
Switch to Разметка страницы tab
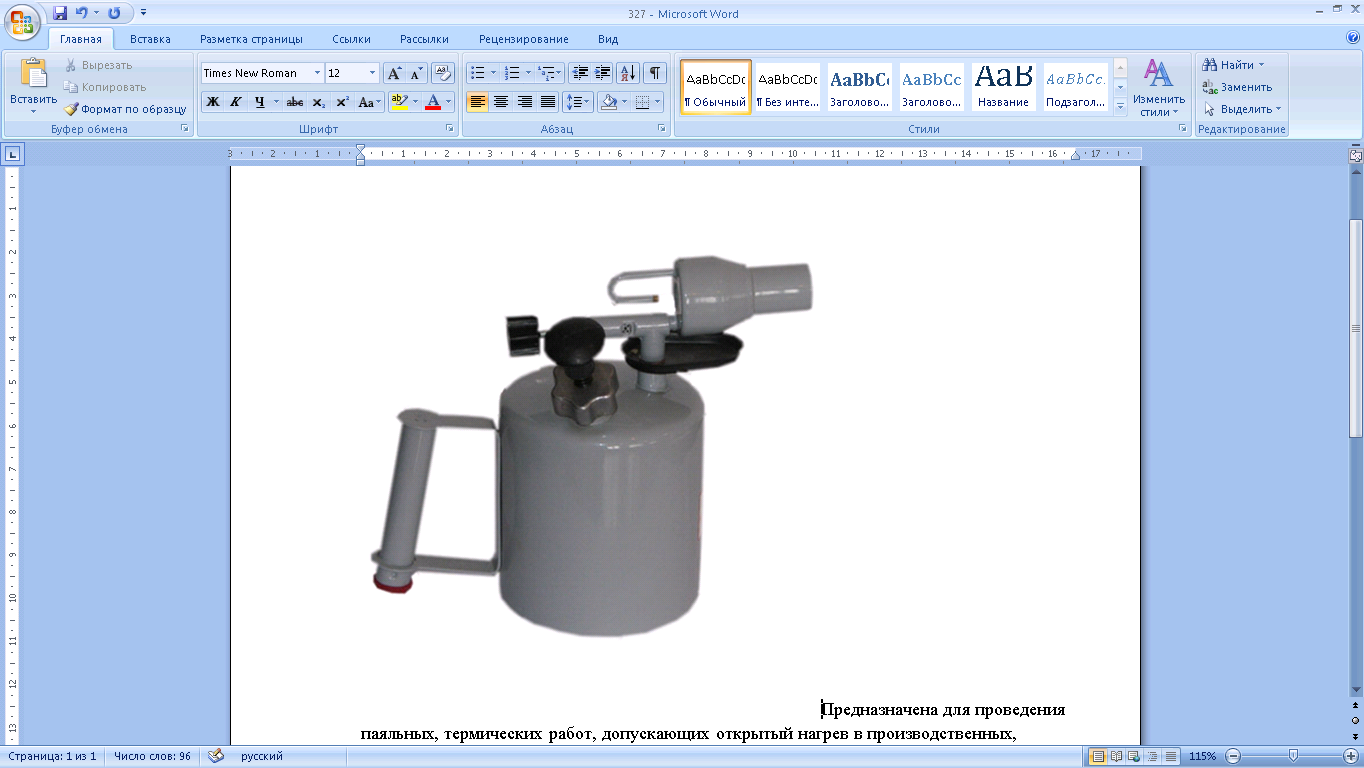[251, 39]
